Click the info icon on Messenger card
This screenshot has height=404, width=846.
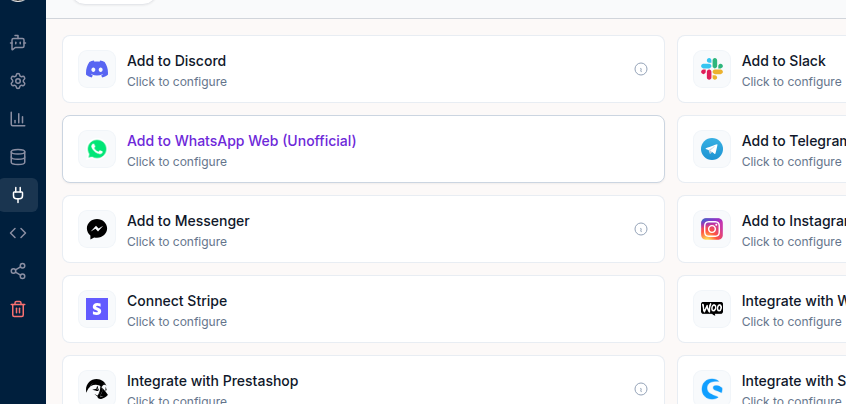640,229
